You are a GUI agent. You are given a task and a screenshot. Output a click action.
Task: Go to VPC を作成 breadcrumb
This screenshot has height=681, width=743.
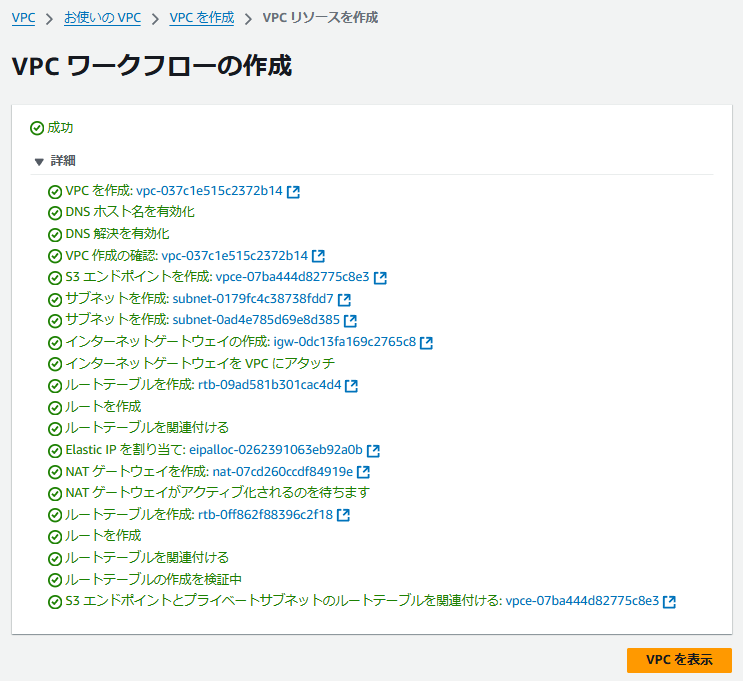(x=202, y=18)
